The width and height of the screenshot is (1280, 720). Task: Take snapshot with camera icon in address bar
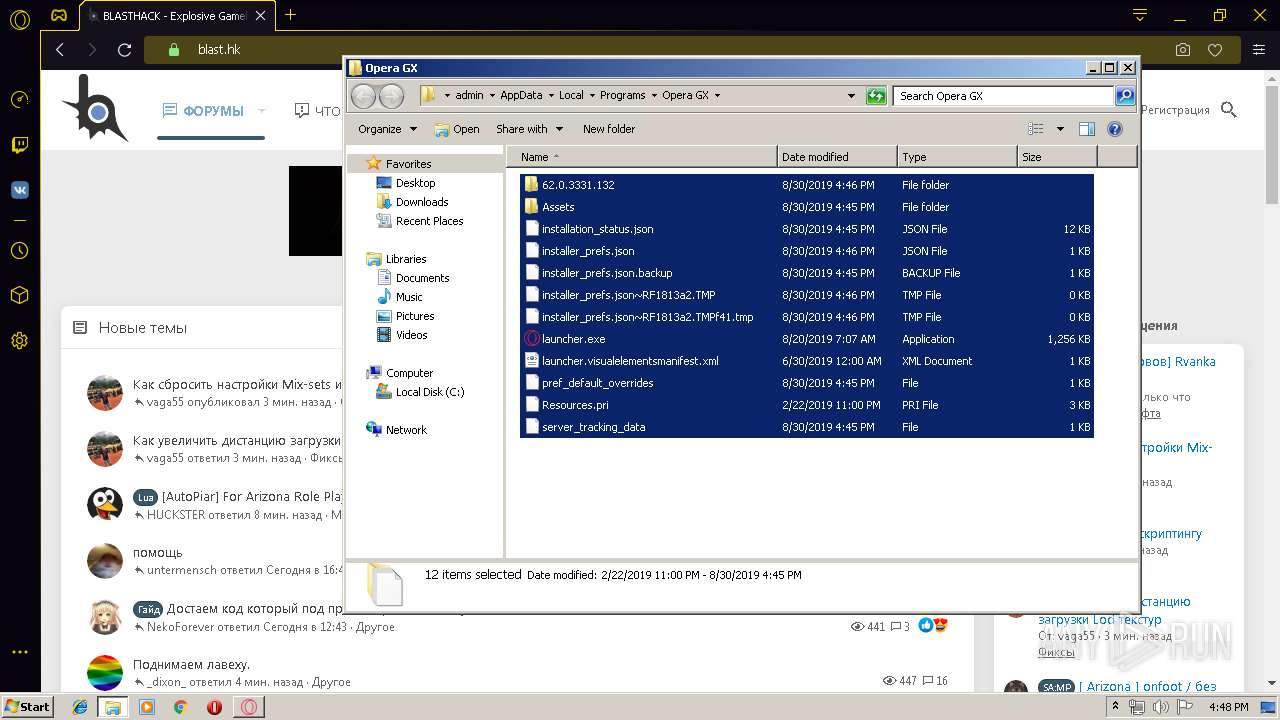1183,49
